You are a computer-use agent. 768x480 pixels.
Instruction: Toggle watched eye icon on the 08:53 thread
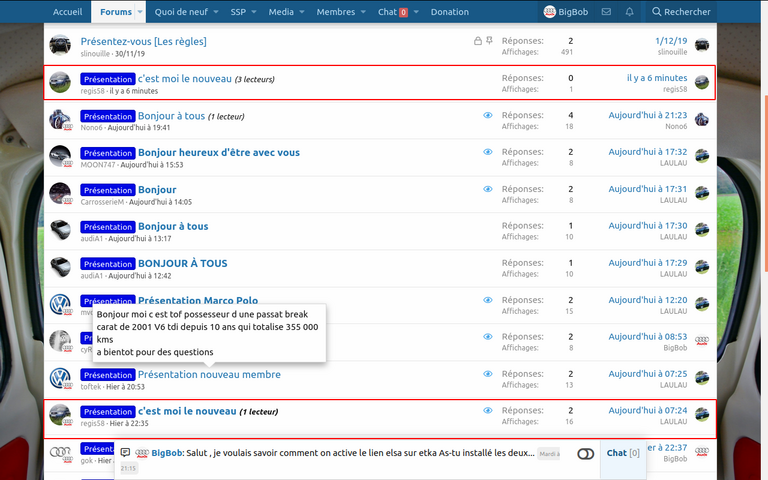(x=488, y=336)
